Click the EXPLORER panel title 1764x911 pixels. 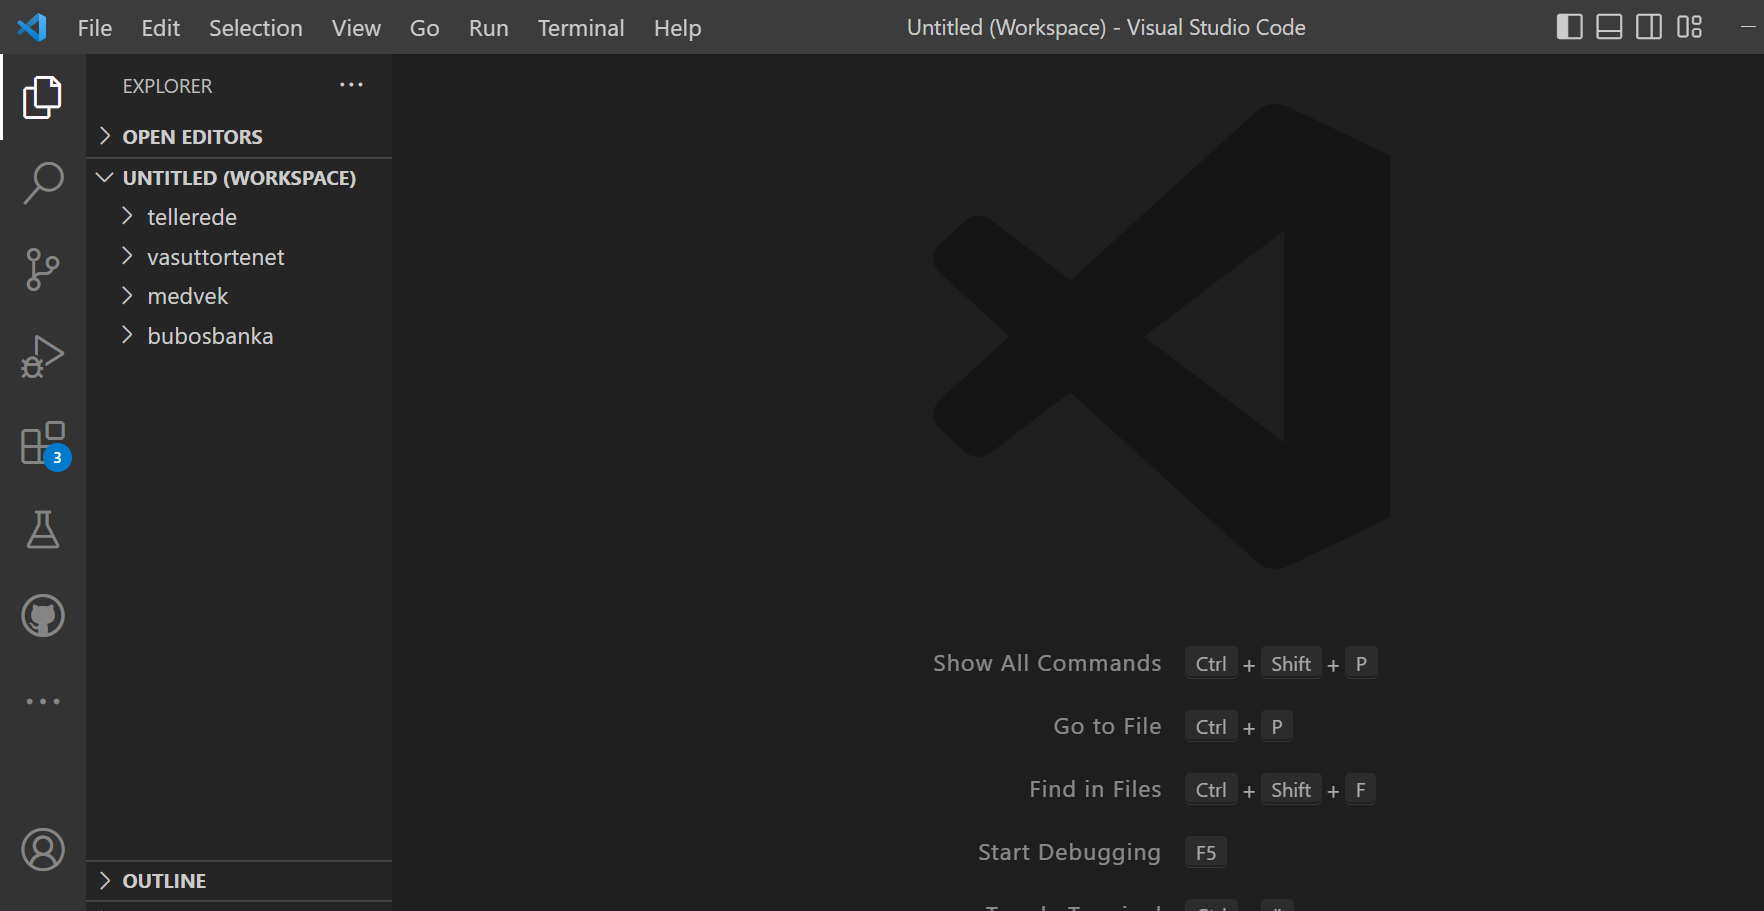(167, 86)
